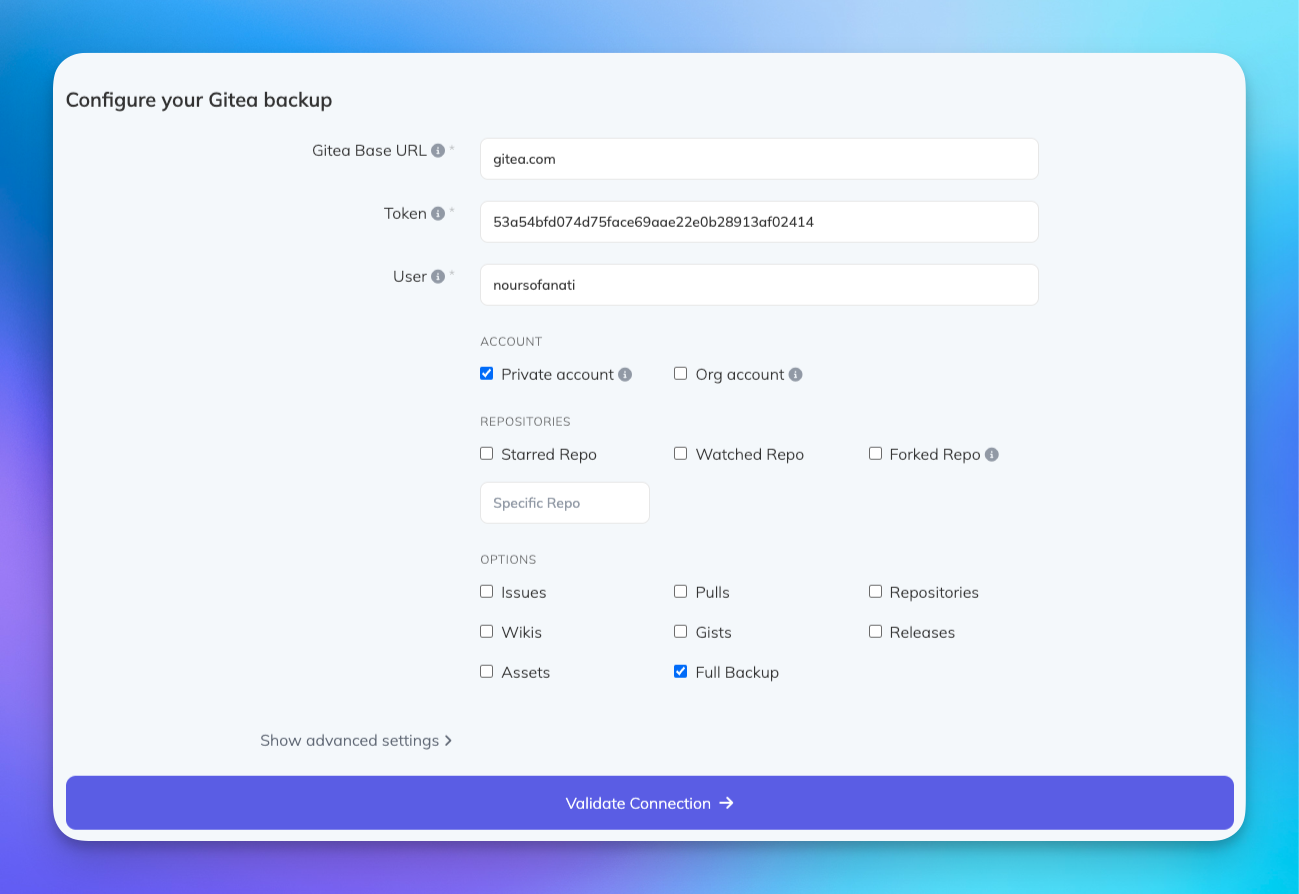
Task: Open the Forked Repo info icon
Action: [991, 454]
